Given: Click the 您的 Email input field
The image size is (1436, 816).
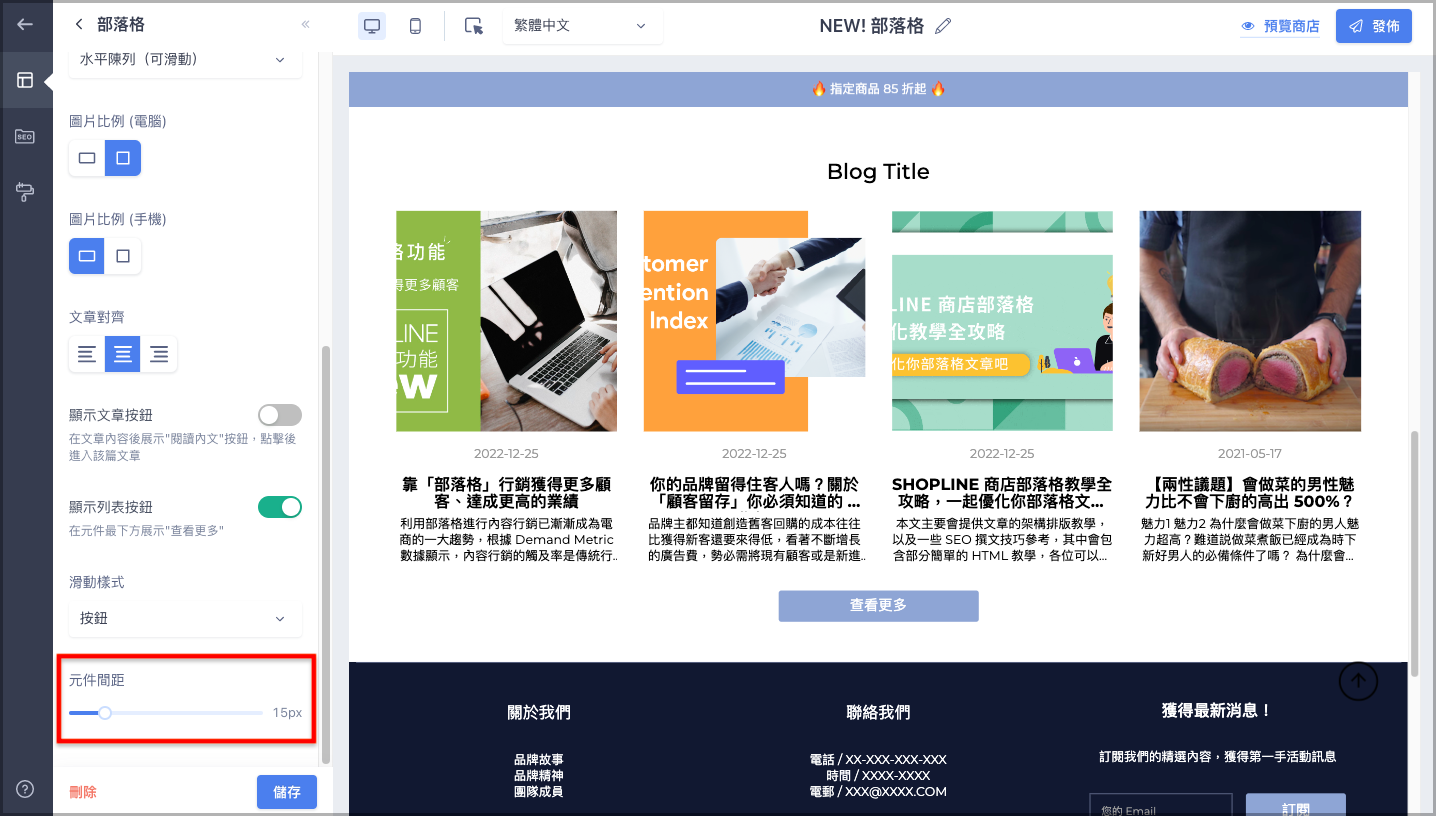Looking at the screenshot, I should (x=1160, y=806).
